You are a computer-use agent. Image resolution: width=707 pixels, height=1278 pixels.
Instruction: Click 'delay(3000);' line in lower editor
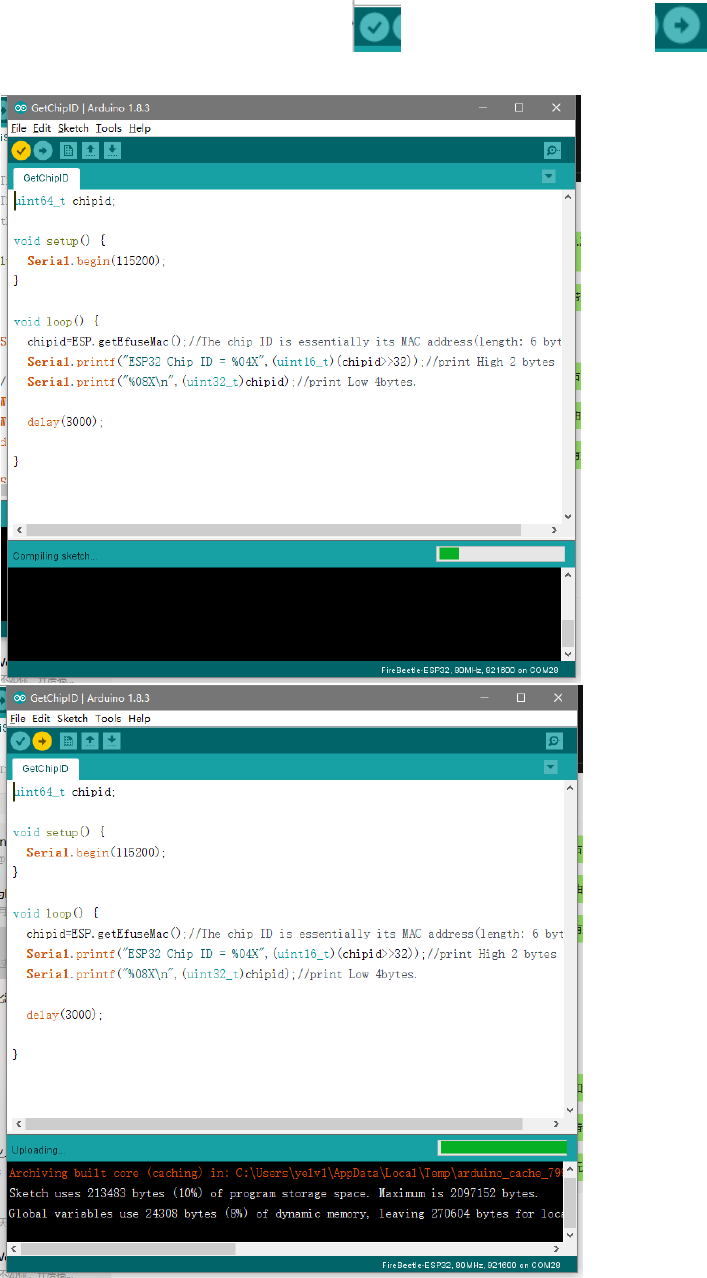65,1014
